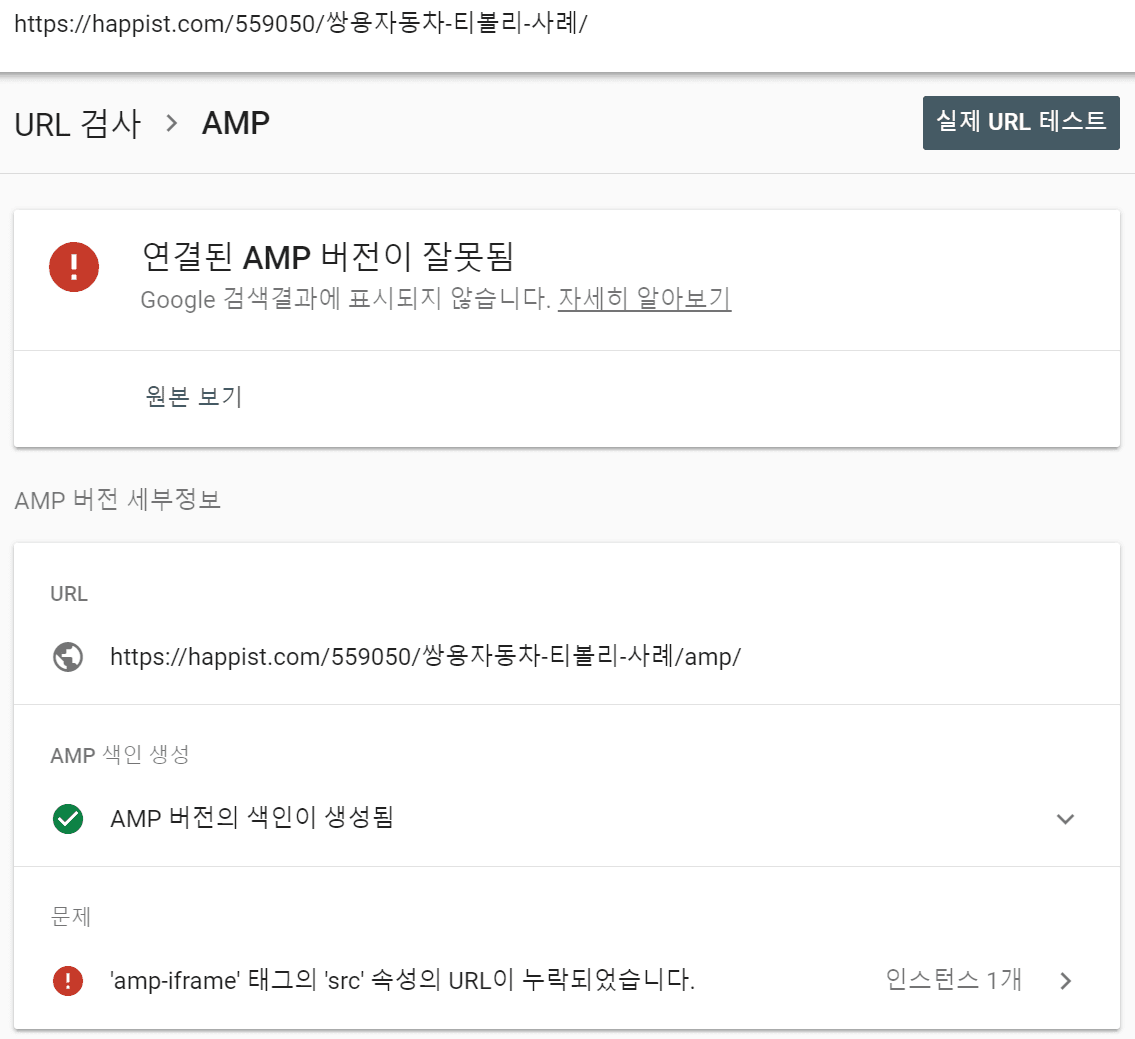Select the AMP URL ending in /amp/
This screenshot has height=1039, width=1135.
tap(425, 657)
